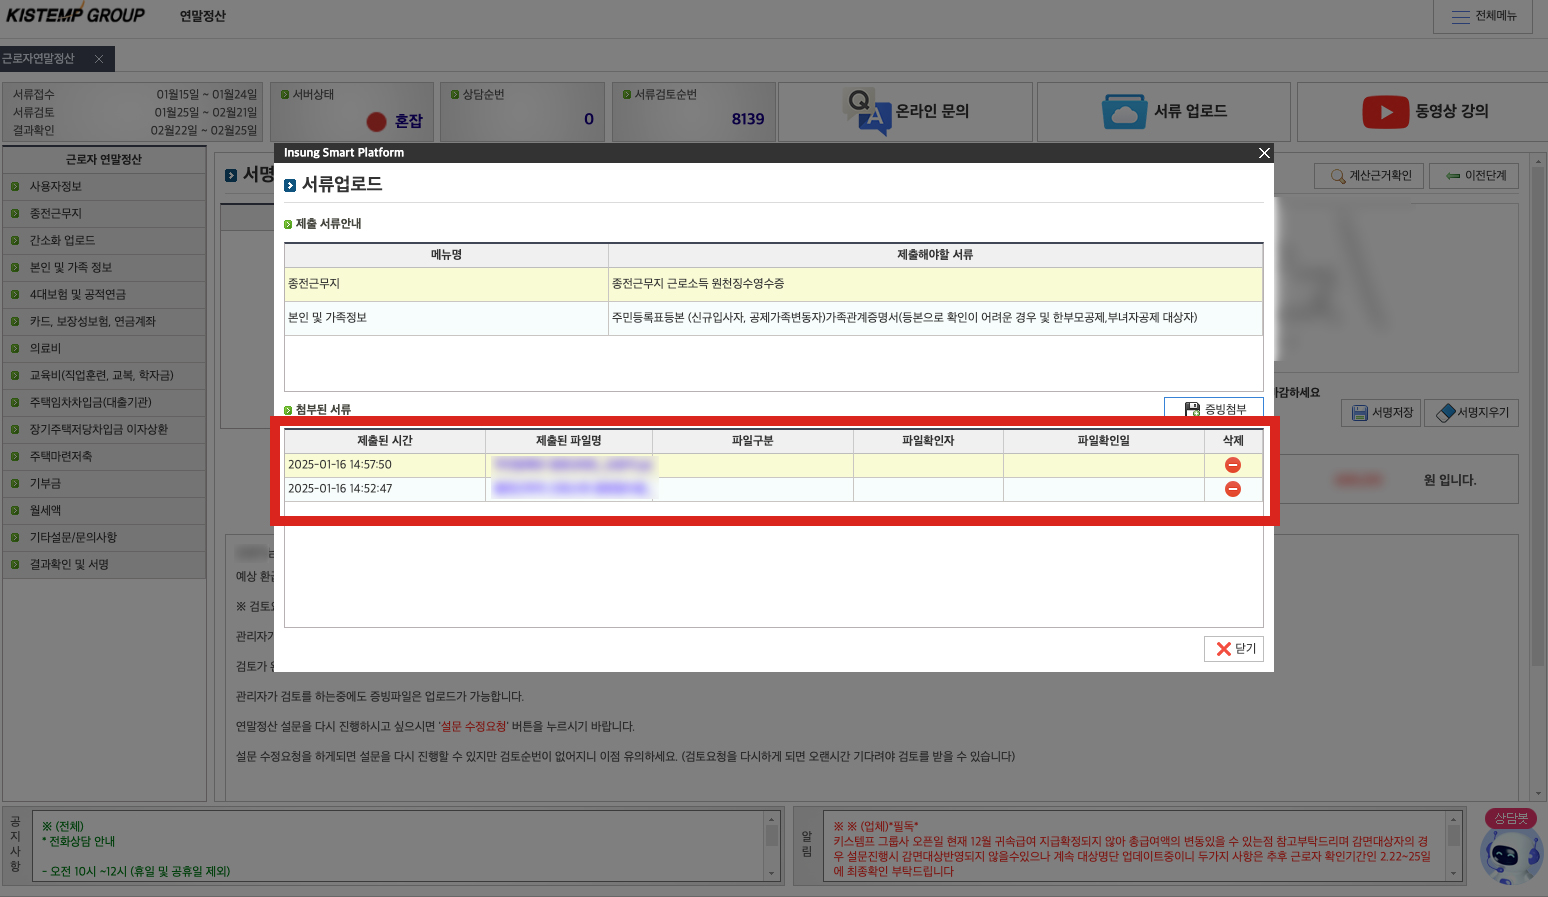
Task: Open 의료비 in the sidebar
Action: coord(104,349)
